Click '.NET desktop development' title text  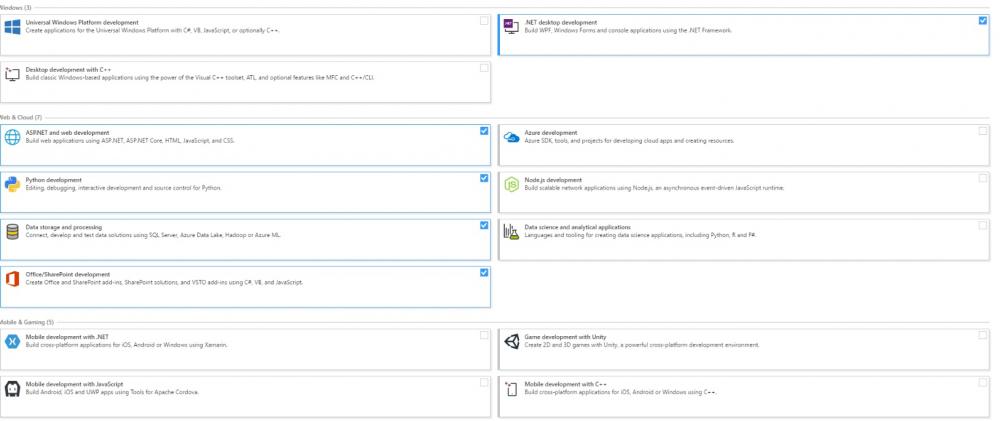coord(561,22)
